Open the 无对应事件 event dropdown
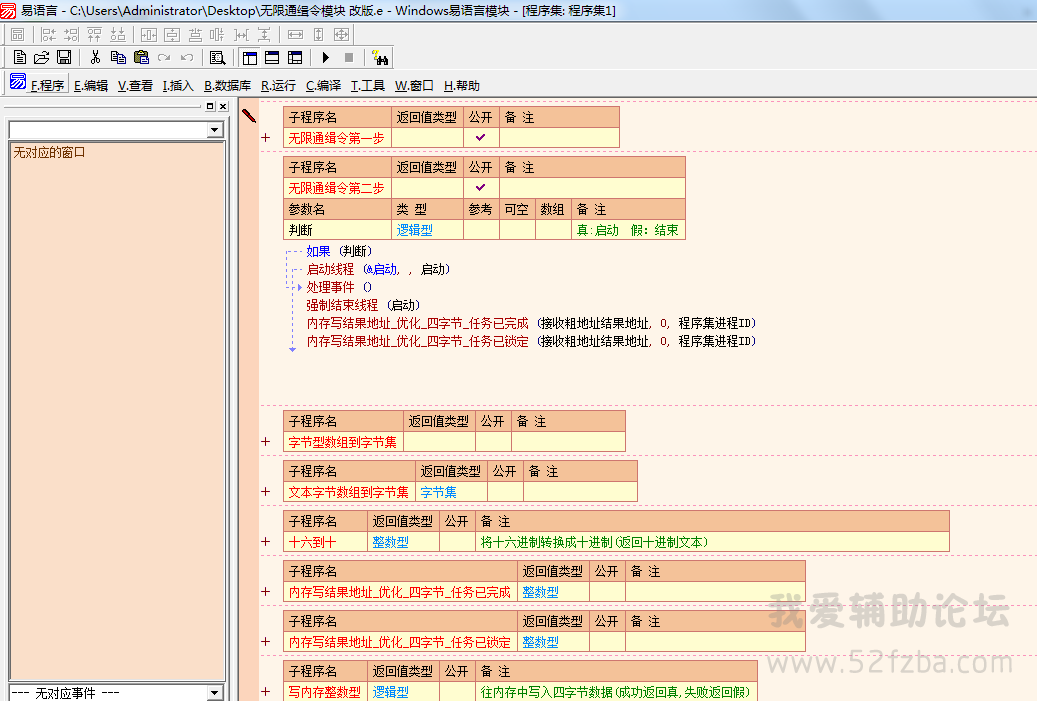 tap(214, 692)
